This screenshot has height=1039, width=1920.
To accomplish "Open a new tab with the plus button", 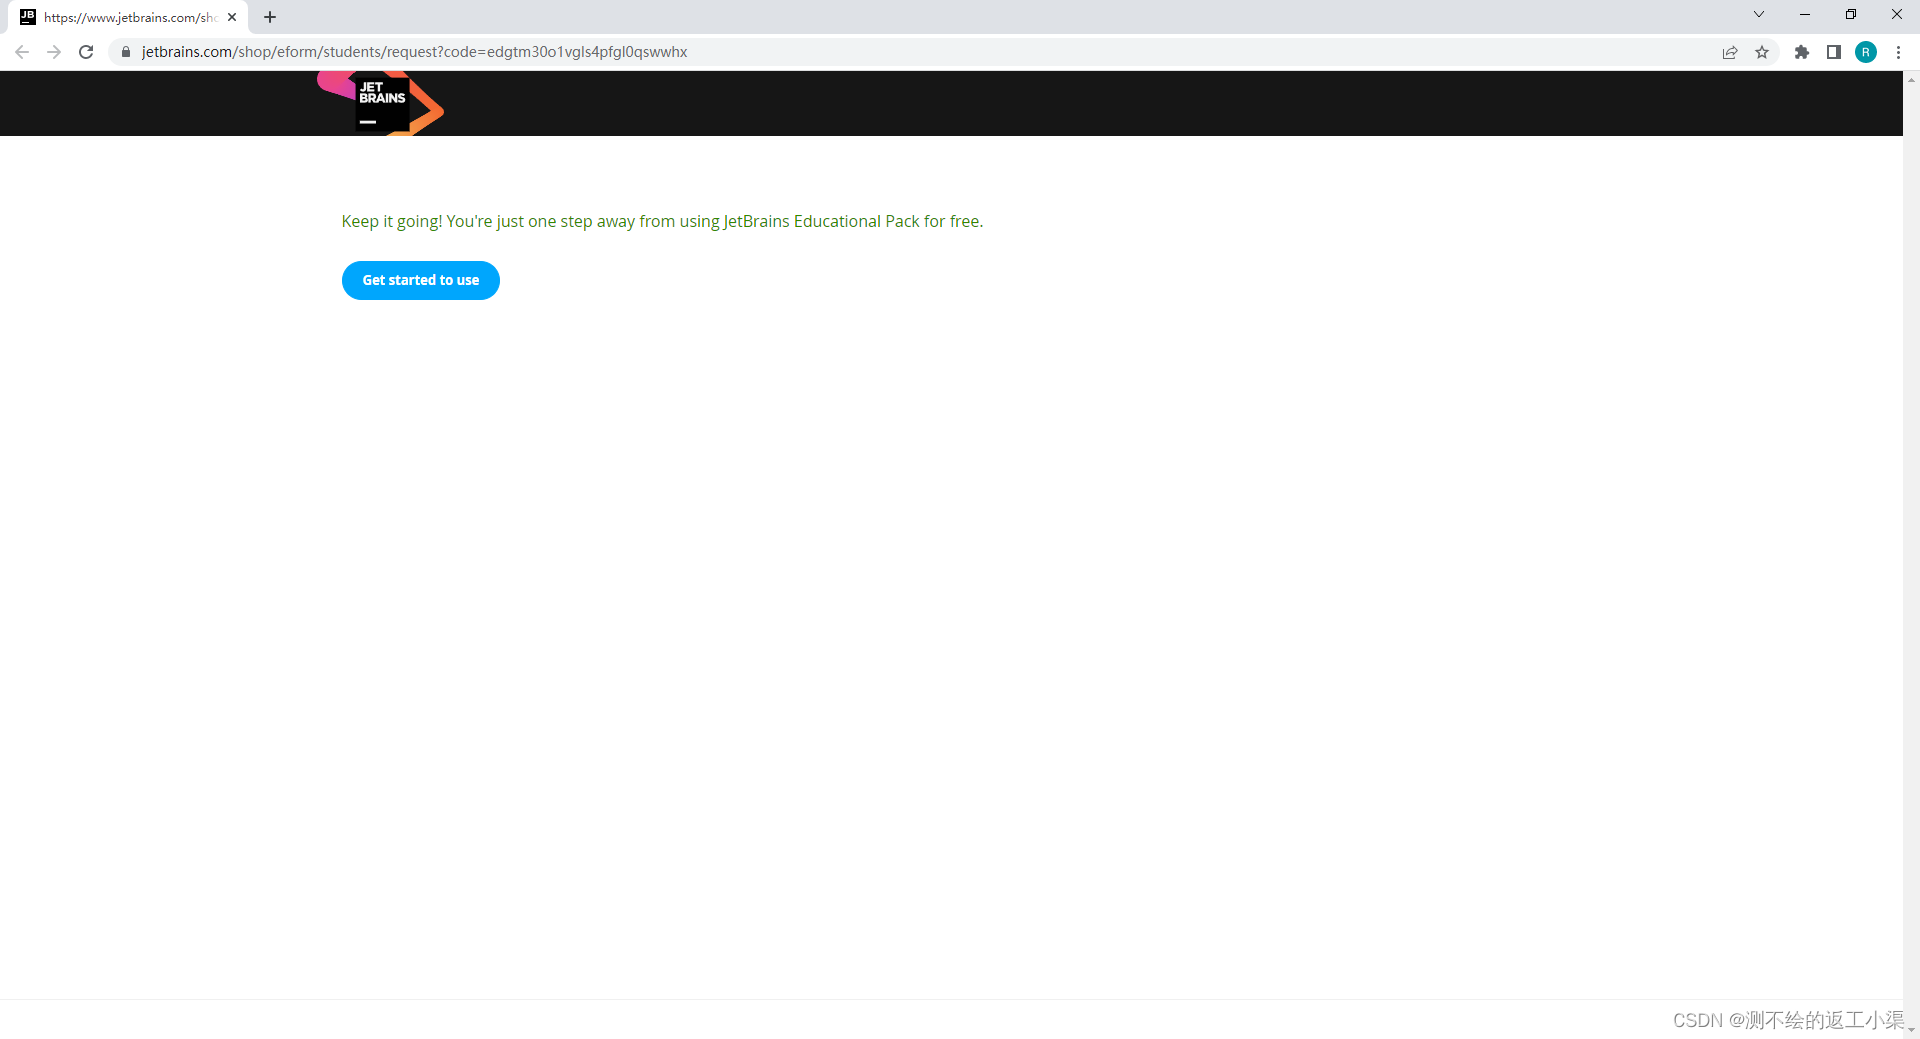I will pos(270,17).
